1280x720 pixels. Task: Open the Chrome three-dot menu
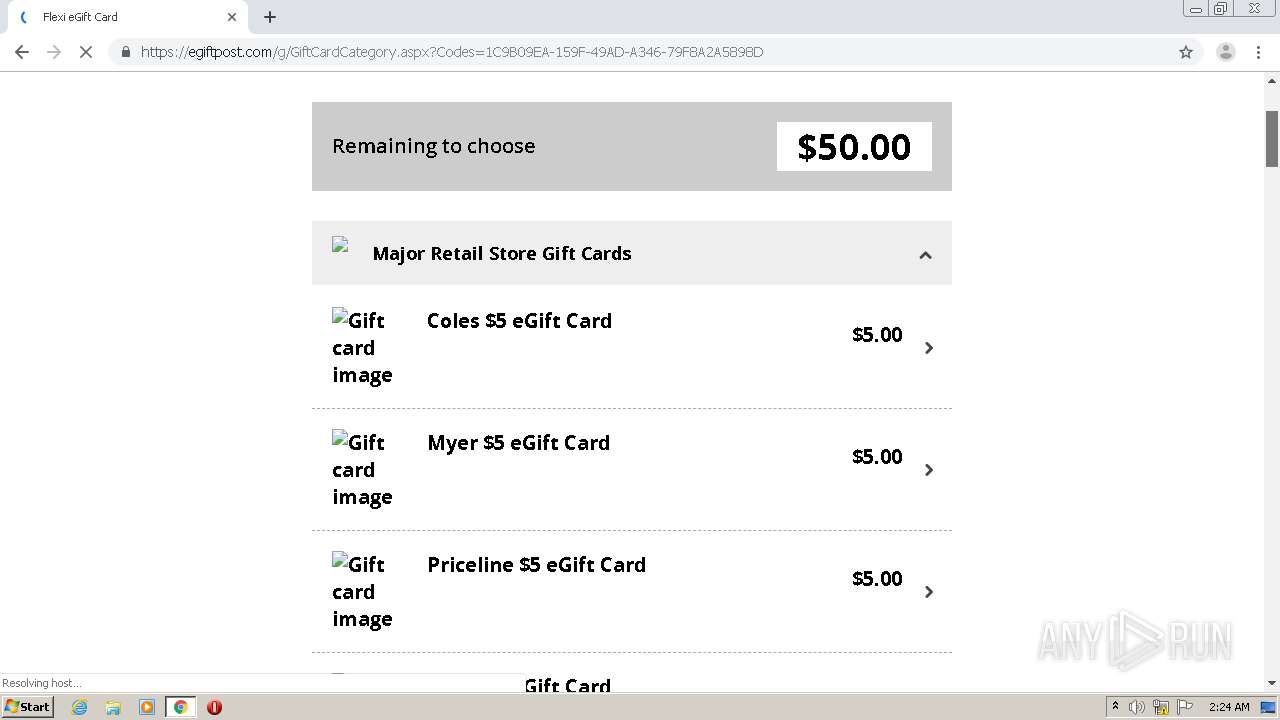click(1258, 52)
